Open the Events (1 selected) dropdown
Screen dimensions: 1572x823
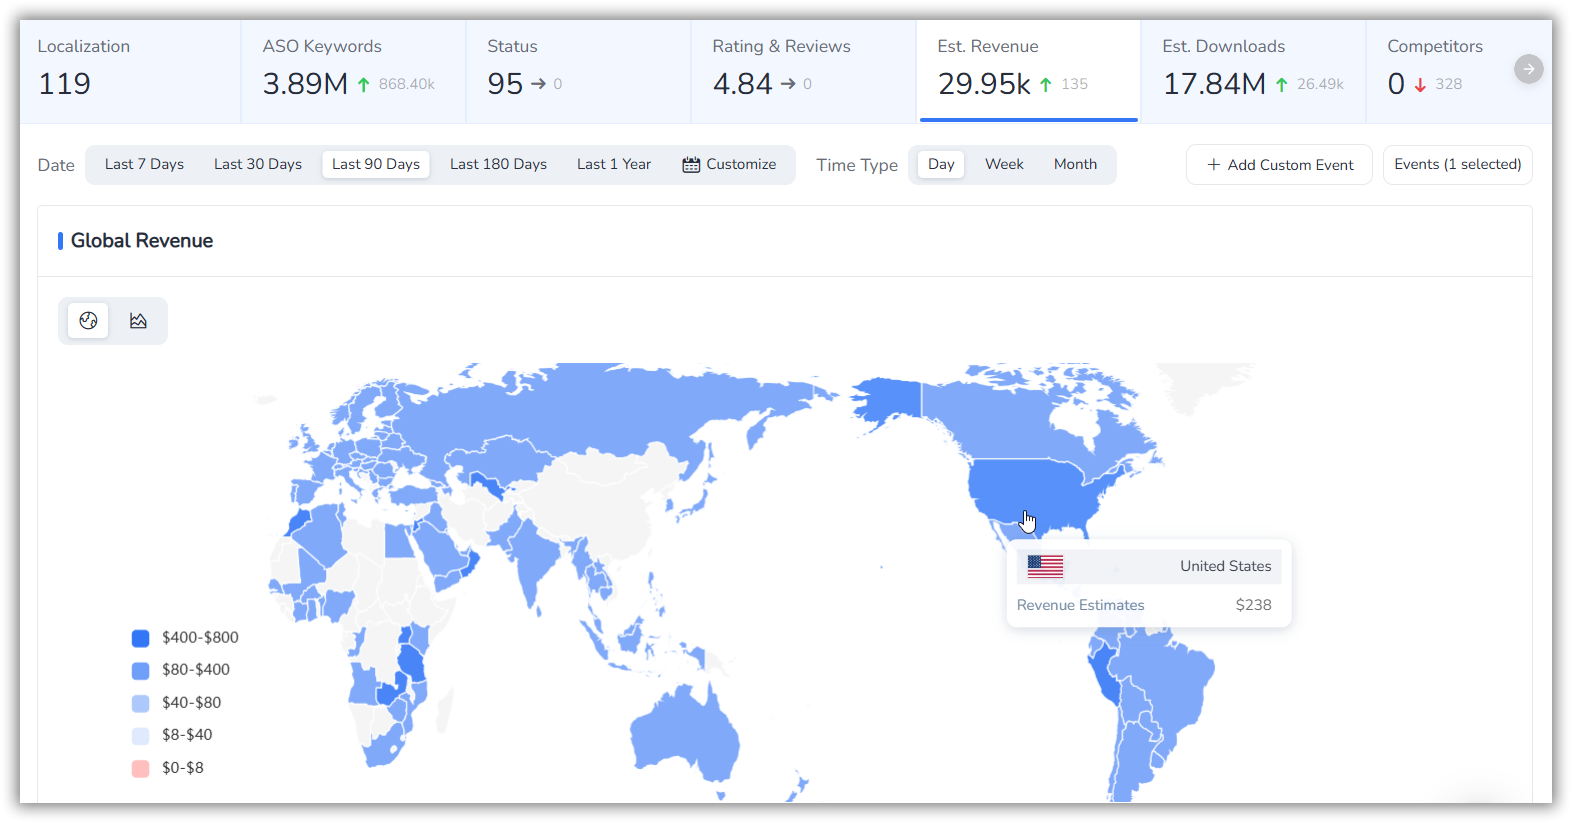pyautogui.click(x=1457, y=165)
